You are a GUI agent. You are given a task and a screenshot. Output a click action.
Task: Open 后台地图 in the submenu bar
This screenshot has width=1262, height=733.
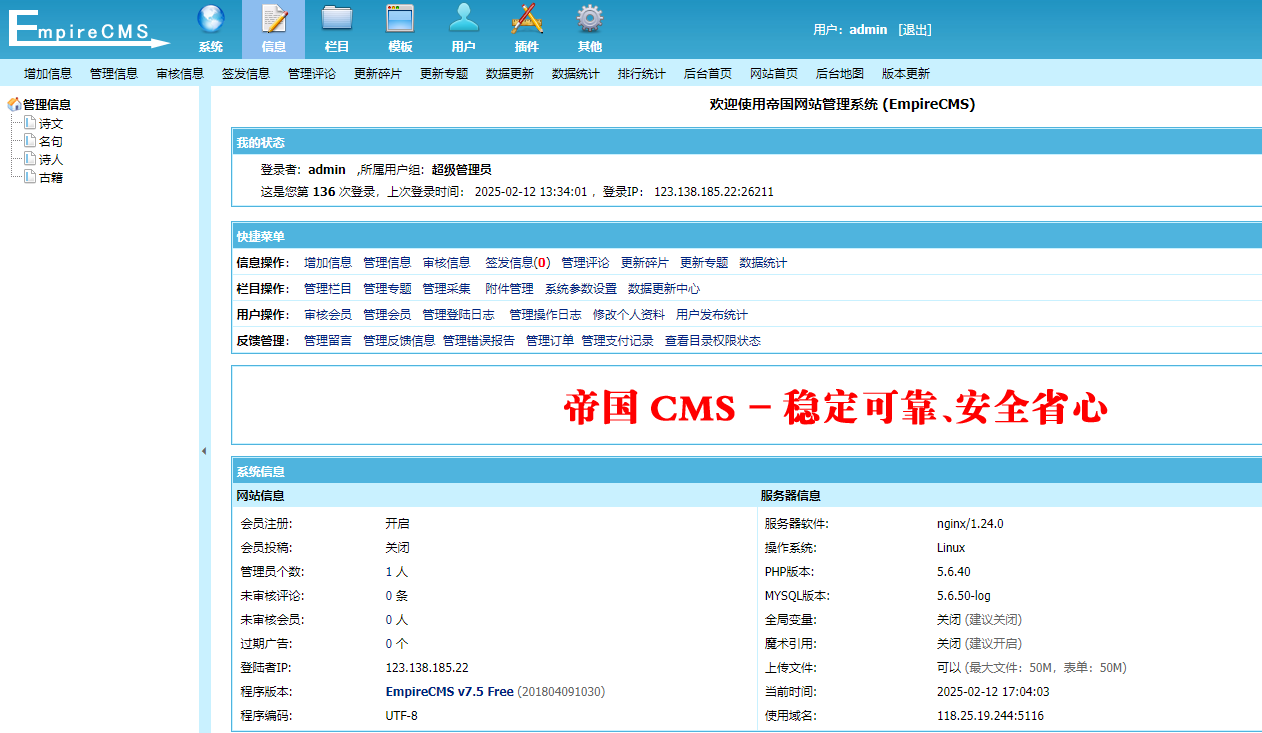[x=840, y=73]
